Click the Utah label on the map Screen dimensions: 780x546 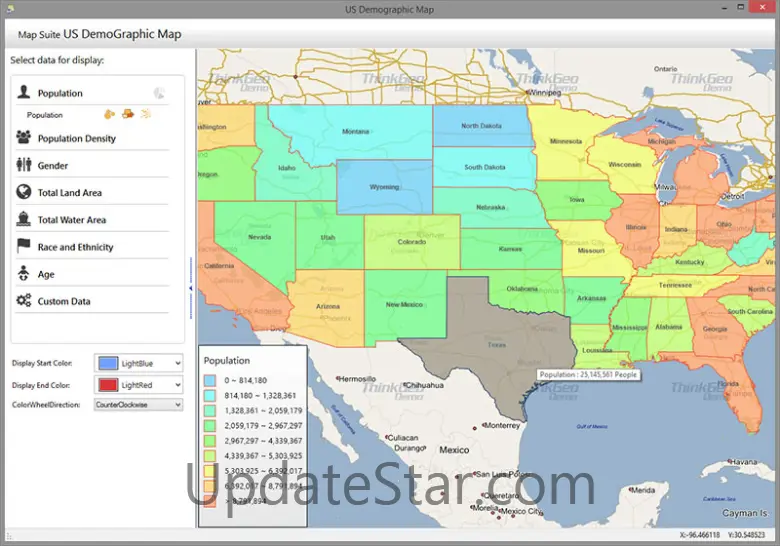(x=328, y=237)
